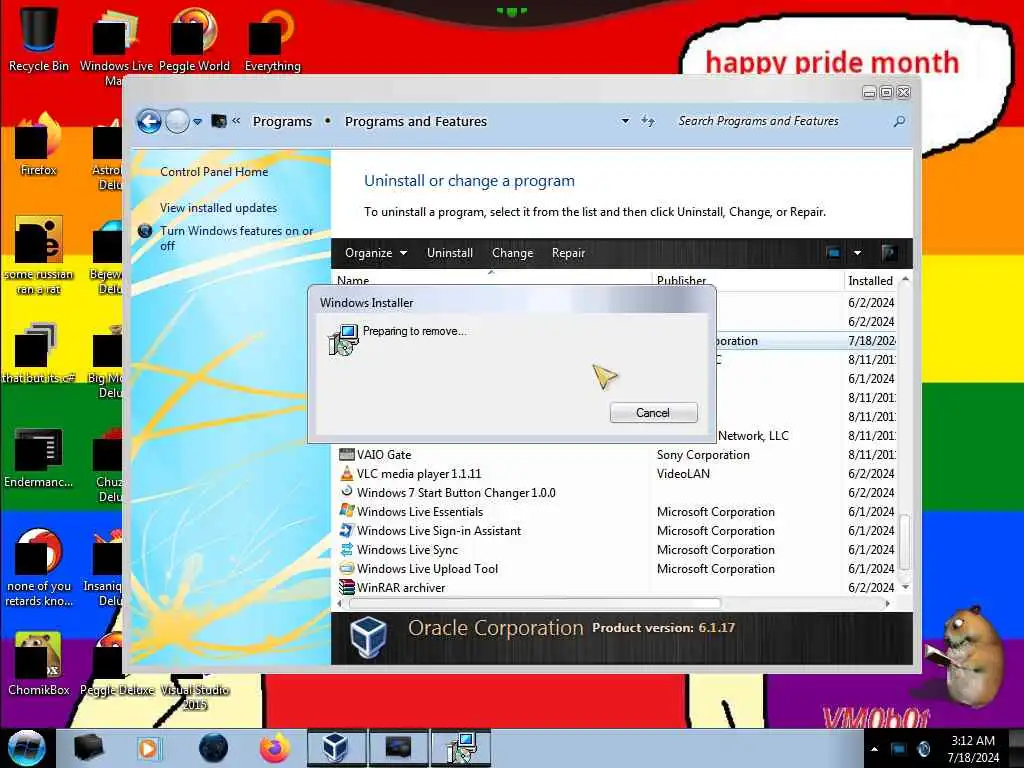Click the help icon in the toolbar
Screen dimensions: 1024x768
pyautogui.click(x=889, y=253)
